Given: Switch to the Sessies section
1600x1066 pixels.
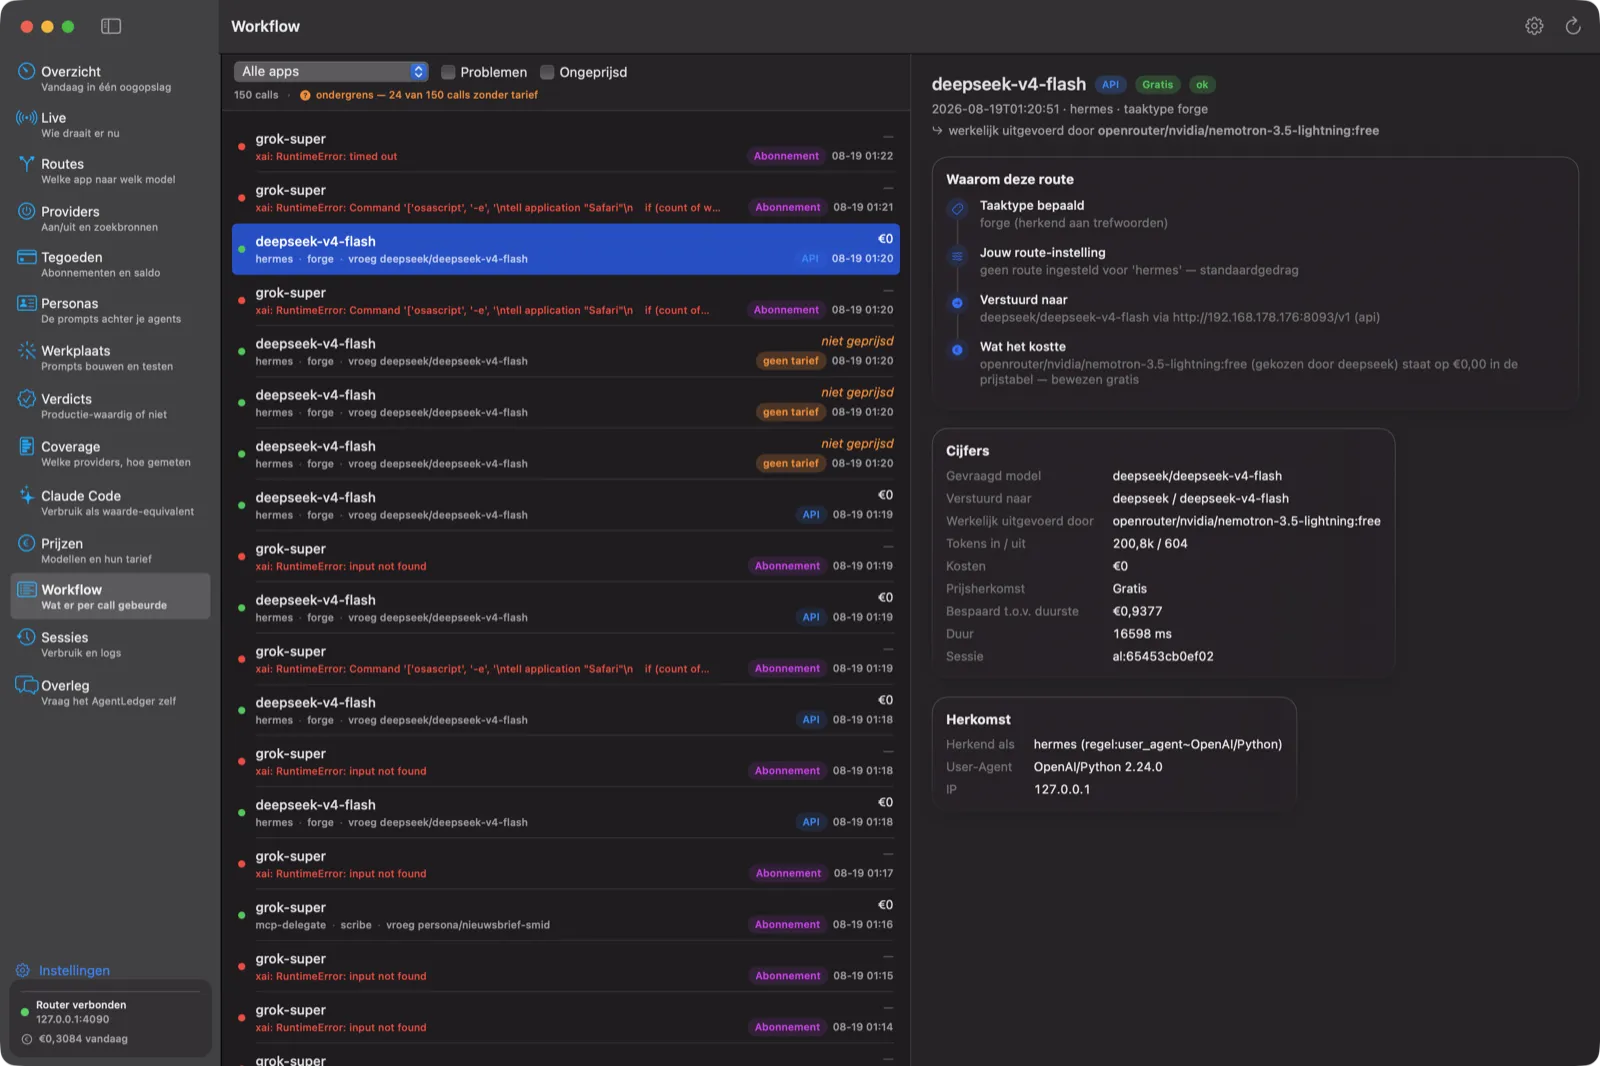Looking at the screenshot, I should (110, 644).
